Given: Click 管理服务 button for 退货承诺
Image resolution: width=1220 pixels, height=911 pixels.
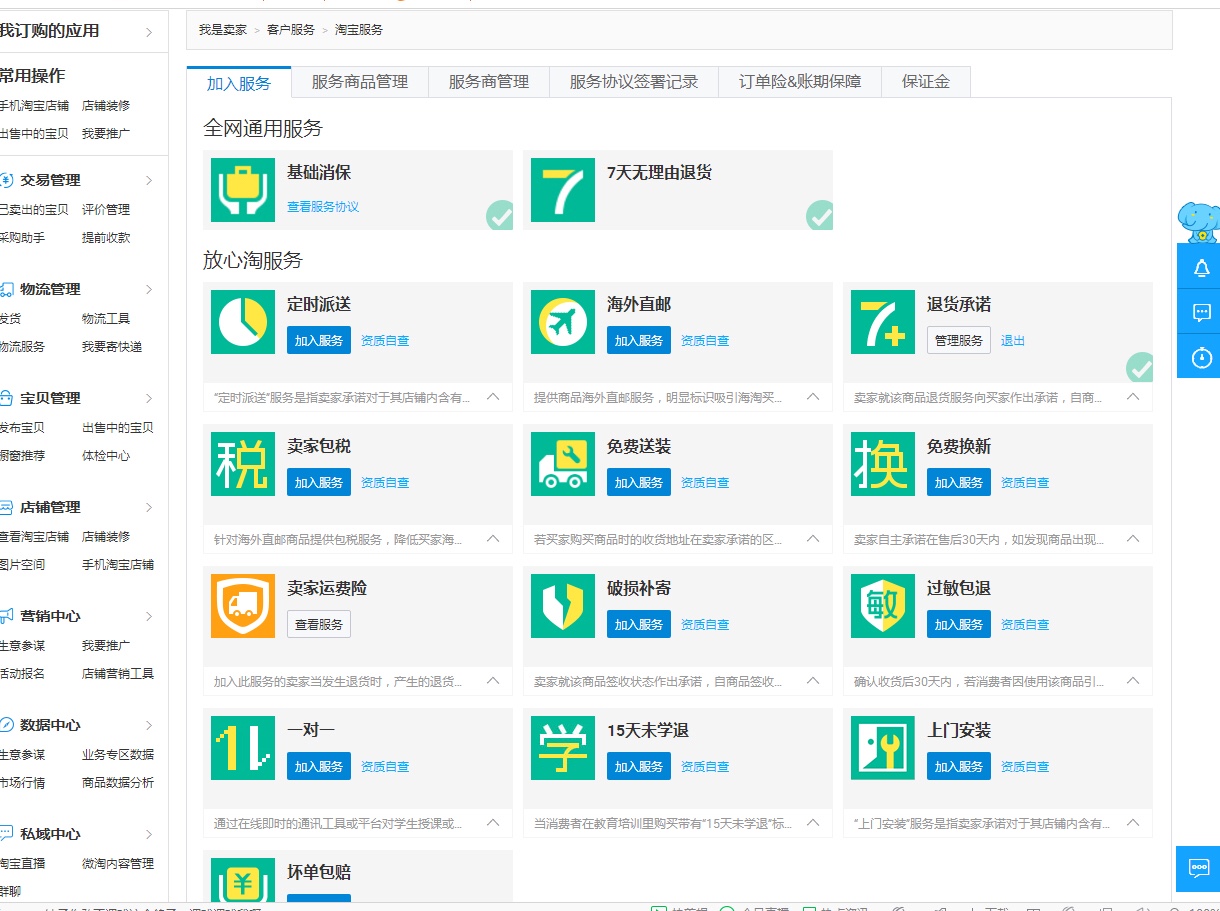Looking at the screenshot, I should 958,340.
